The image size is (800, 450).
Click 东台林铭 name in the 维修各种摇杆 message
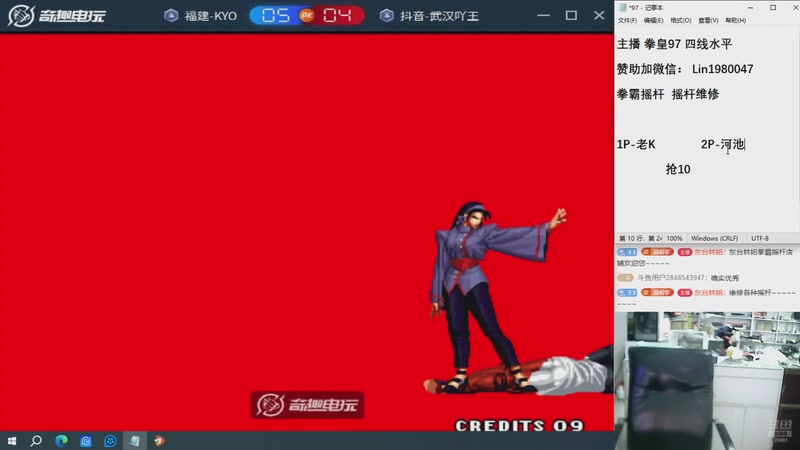tap(709, 293)
